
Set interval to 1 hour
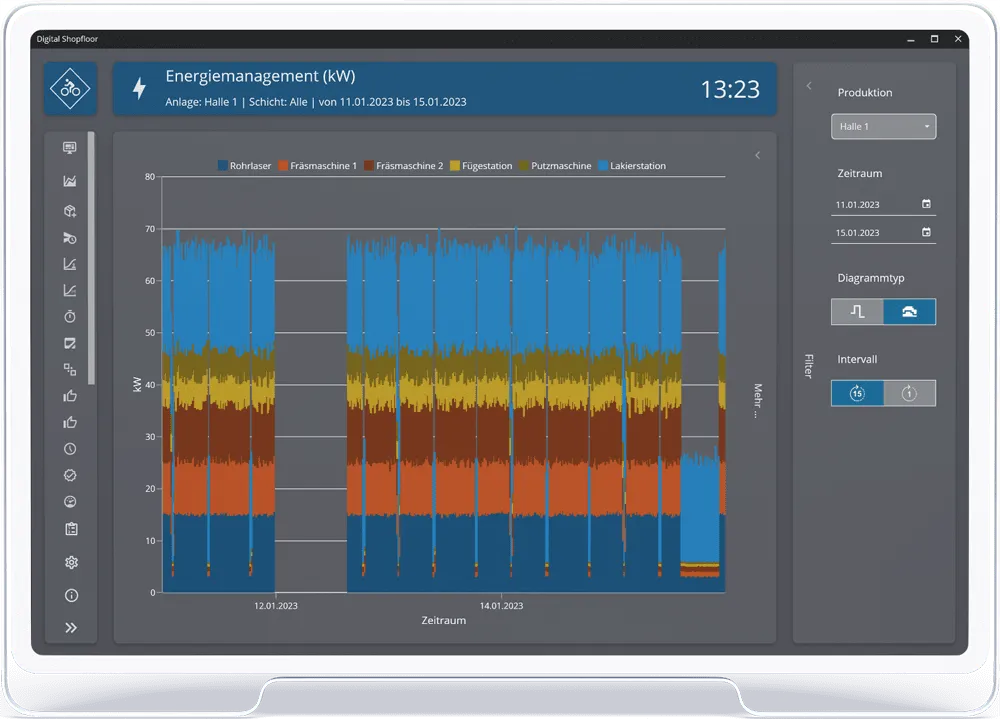(x=909, y=393)
